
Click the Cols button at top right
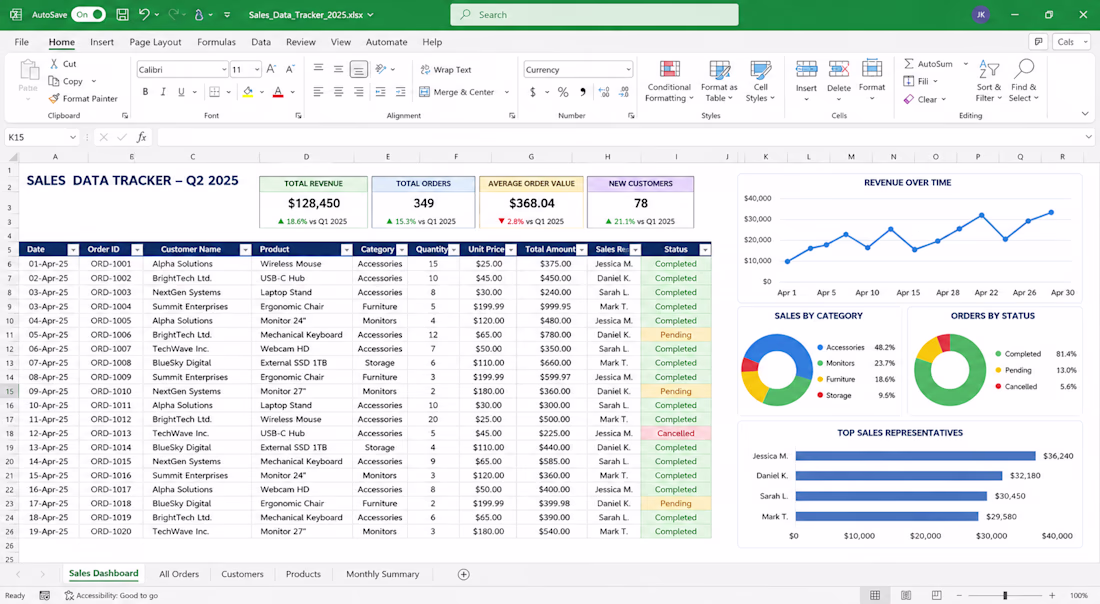pyautogui.click(x=1071, y=41)
